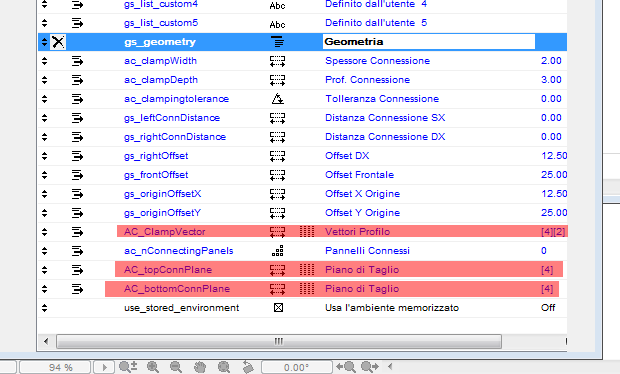Click the angle type icon for ac_clampingtolerance

pos(278,99)
